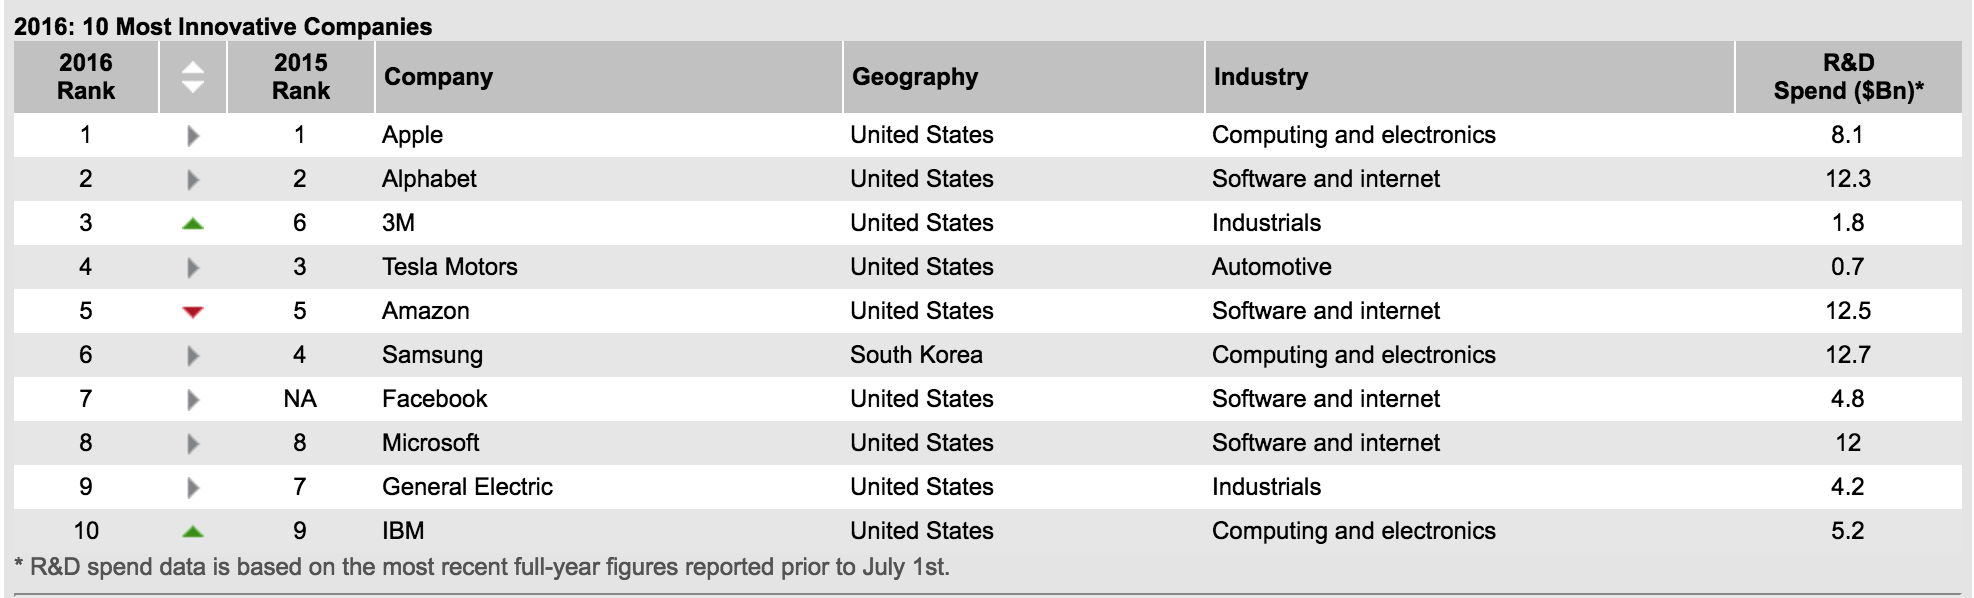Click South Korea in Samsung row
The image size is (1974, 598).
click(x=916, y=355)
